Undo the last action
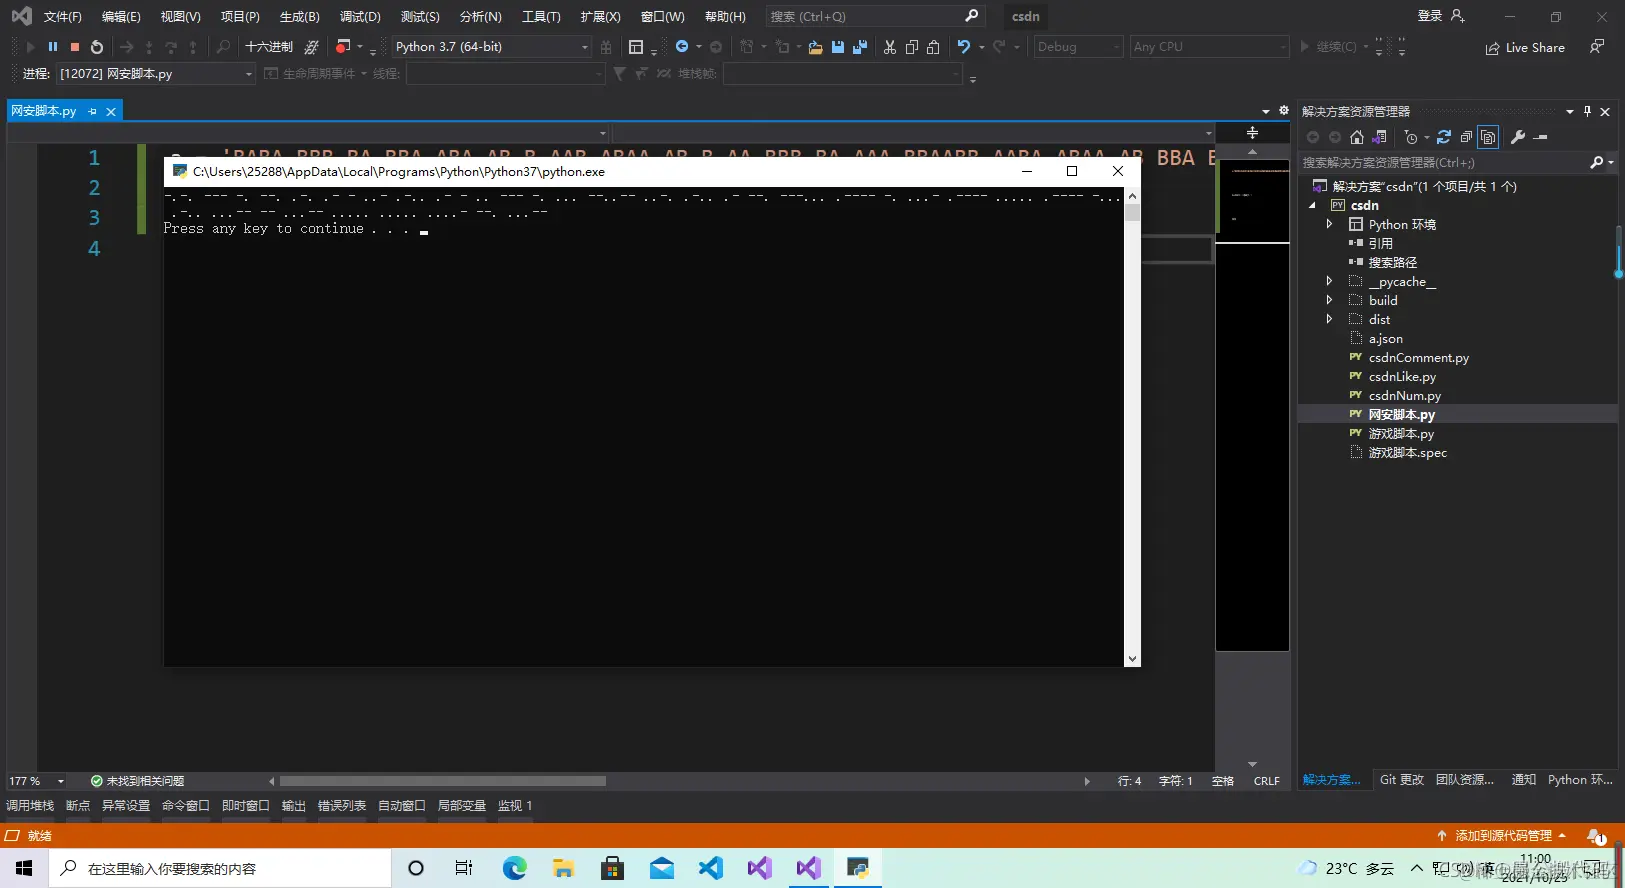The image size is (1625, 888). click(x=964, y=47)
